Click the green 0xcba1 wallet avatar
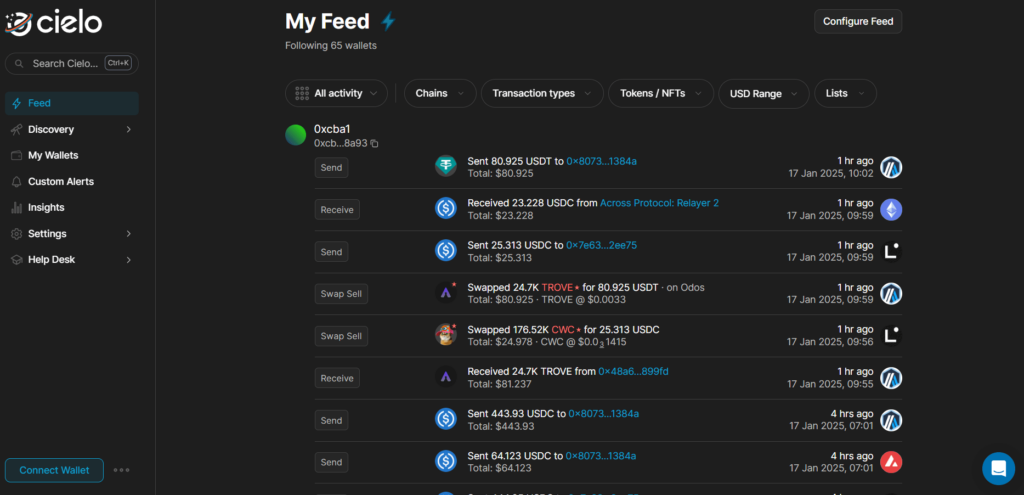1024x495 pixels. coord(296,135)
